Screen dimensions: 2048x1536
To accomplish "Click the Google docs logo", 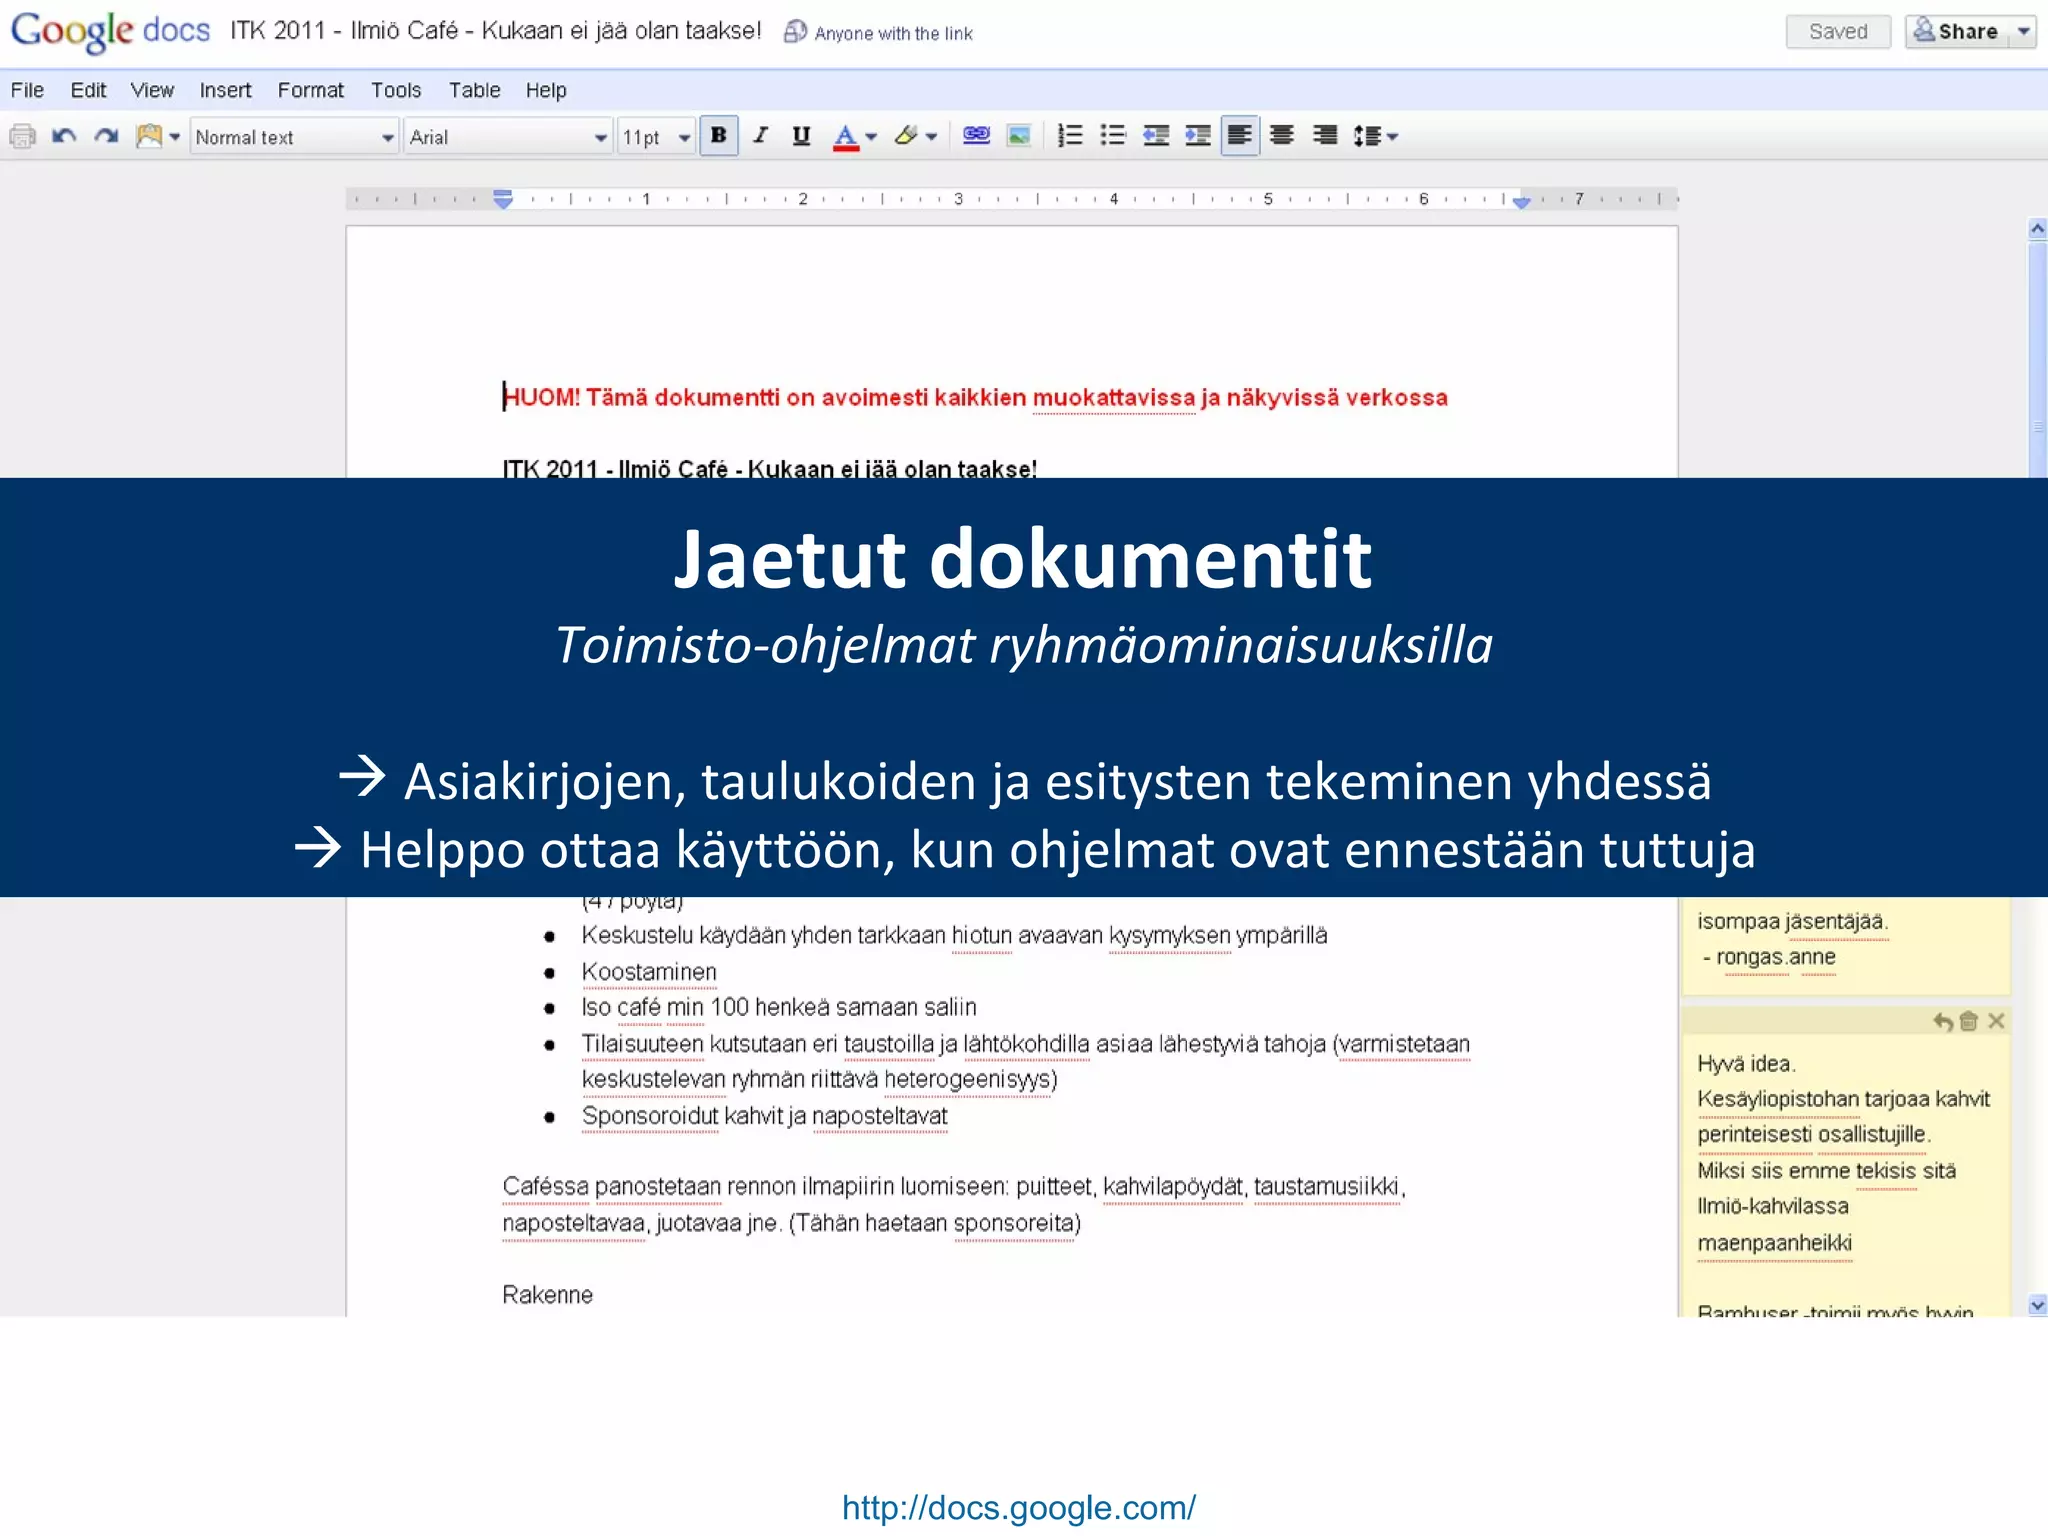I will [110, 31].
